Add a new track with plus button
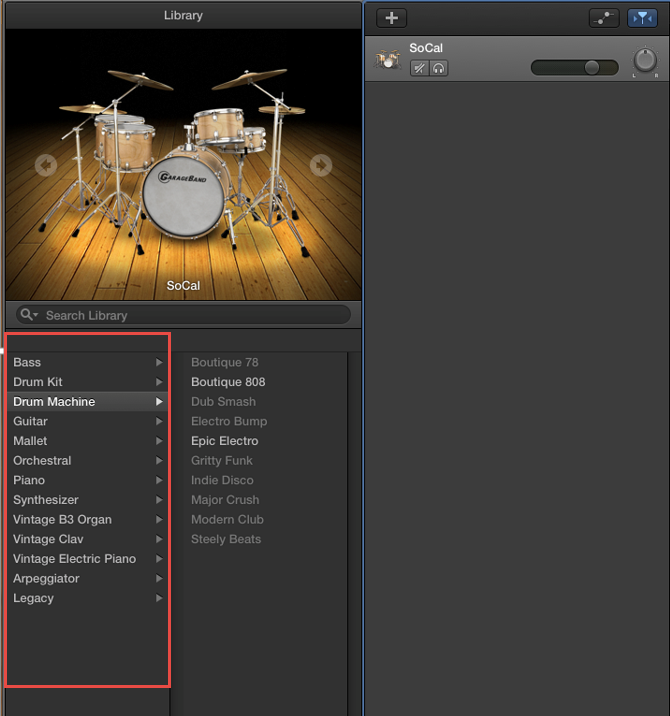Screen dimensions: 670x716 coord(391,18)
